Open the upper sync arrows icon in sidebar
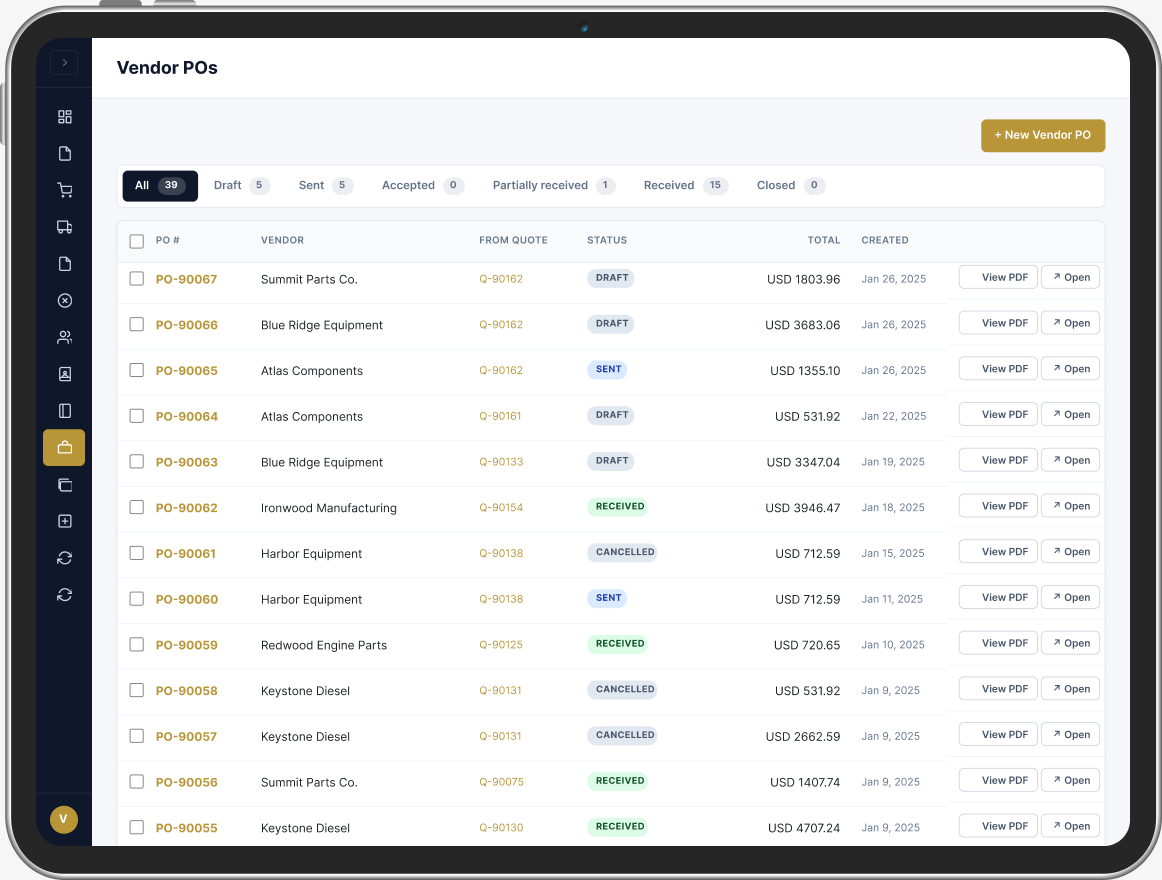The width and height of the screenshot is (1162, 880). [x=64, y=558]
